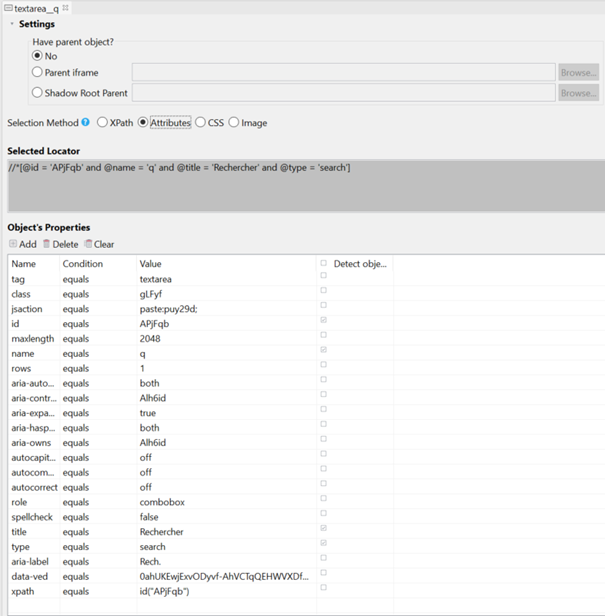Screen dimensions: 605x616
Task: Open Selection Method help icon
Action: (x=85, y=122)
